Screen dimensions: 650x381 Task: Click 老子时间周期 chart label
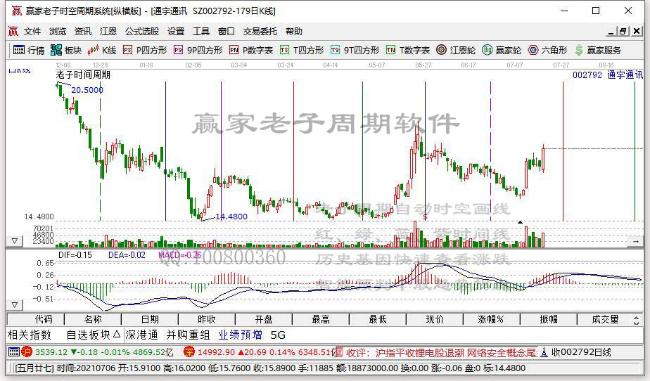pos(83,75)
